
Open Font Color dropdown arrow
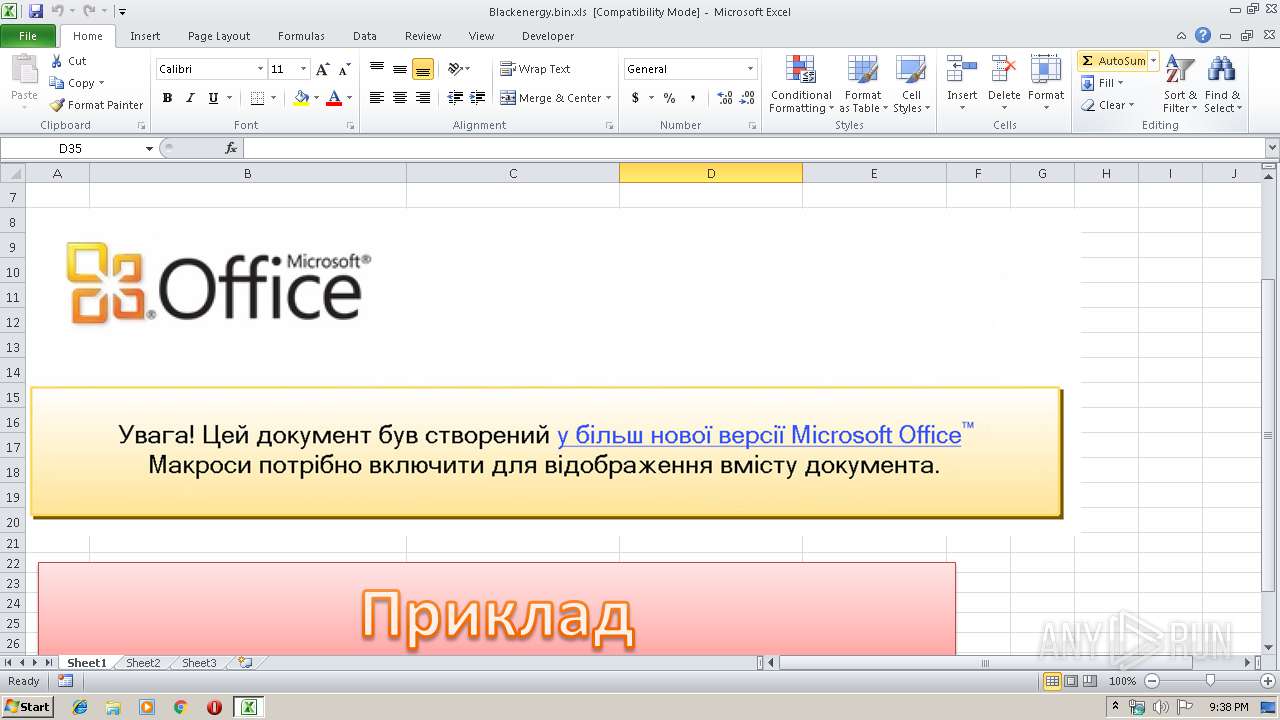tap(349, 98)
